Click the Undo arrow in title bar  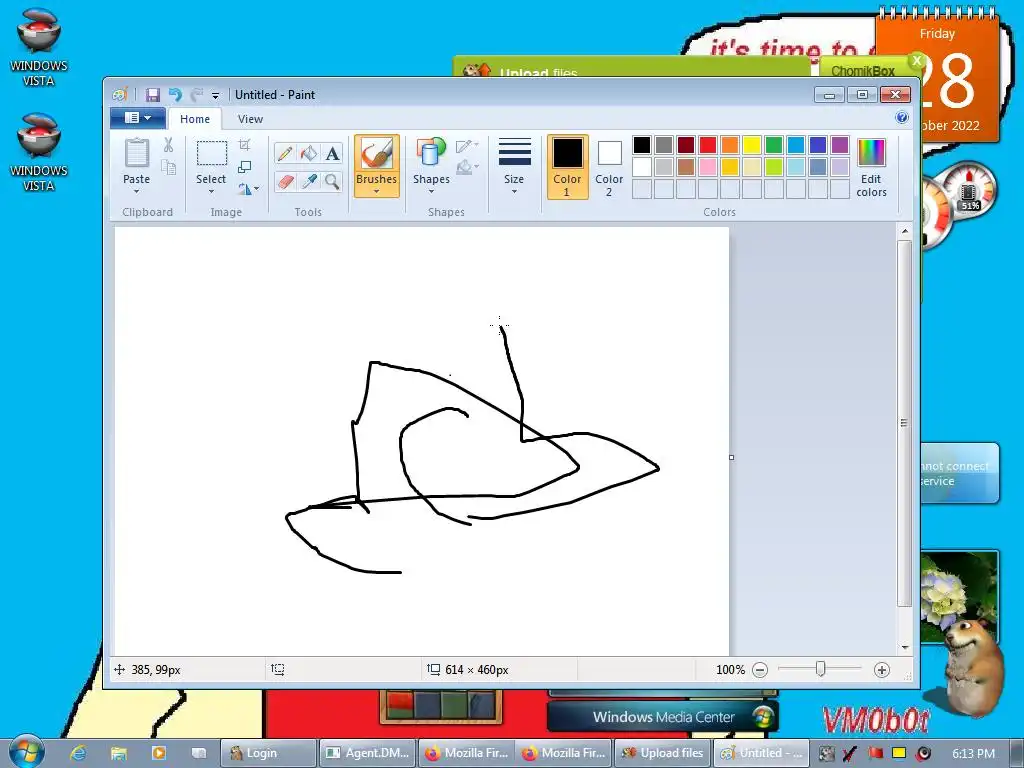tap(175, 95)
